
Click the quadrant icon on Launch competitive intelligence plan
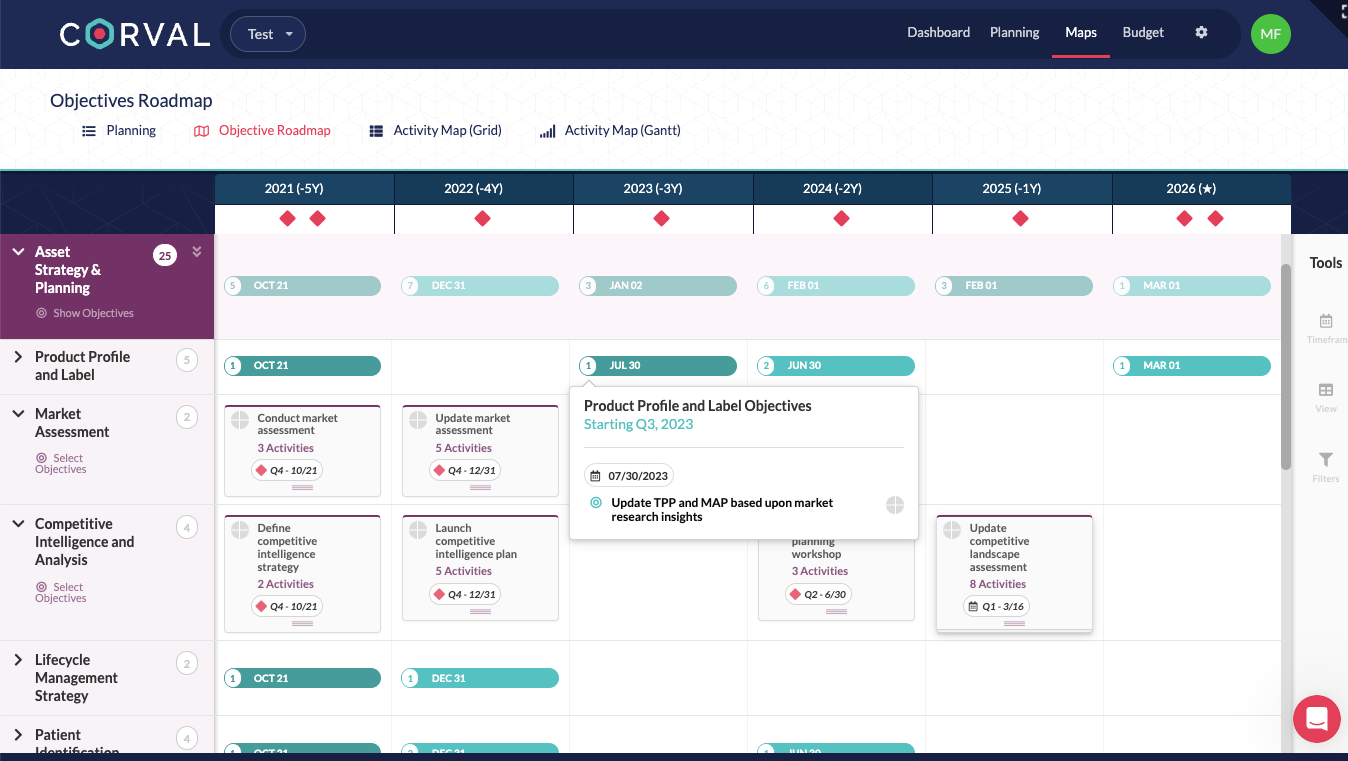coord(417,530)
